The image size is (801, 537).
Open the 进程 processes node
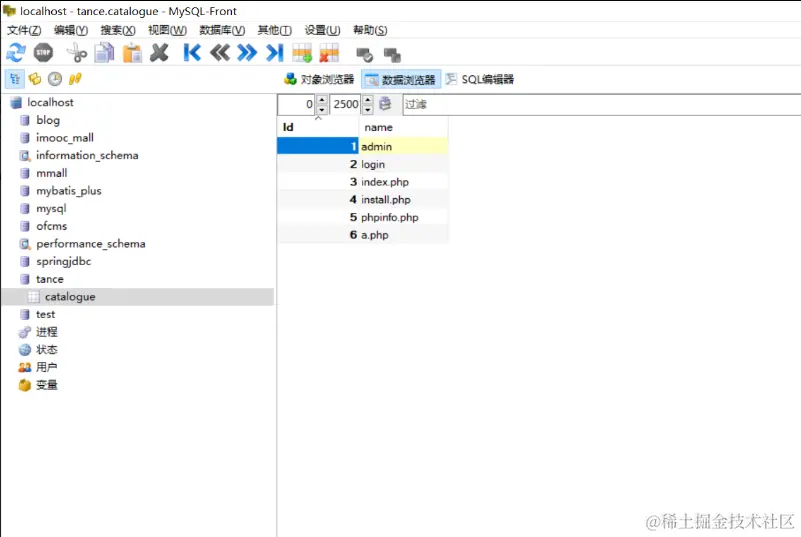(46, 332)
